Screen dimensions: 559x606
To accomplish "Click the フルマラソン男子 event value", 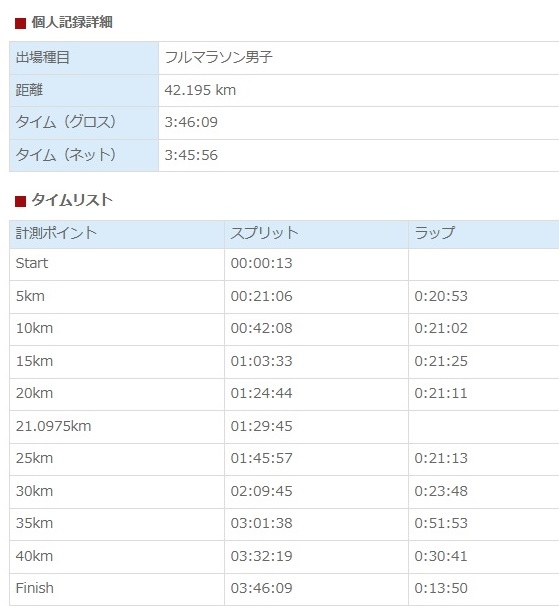I will (218, 58).
